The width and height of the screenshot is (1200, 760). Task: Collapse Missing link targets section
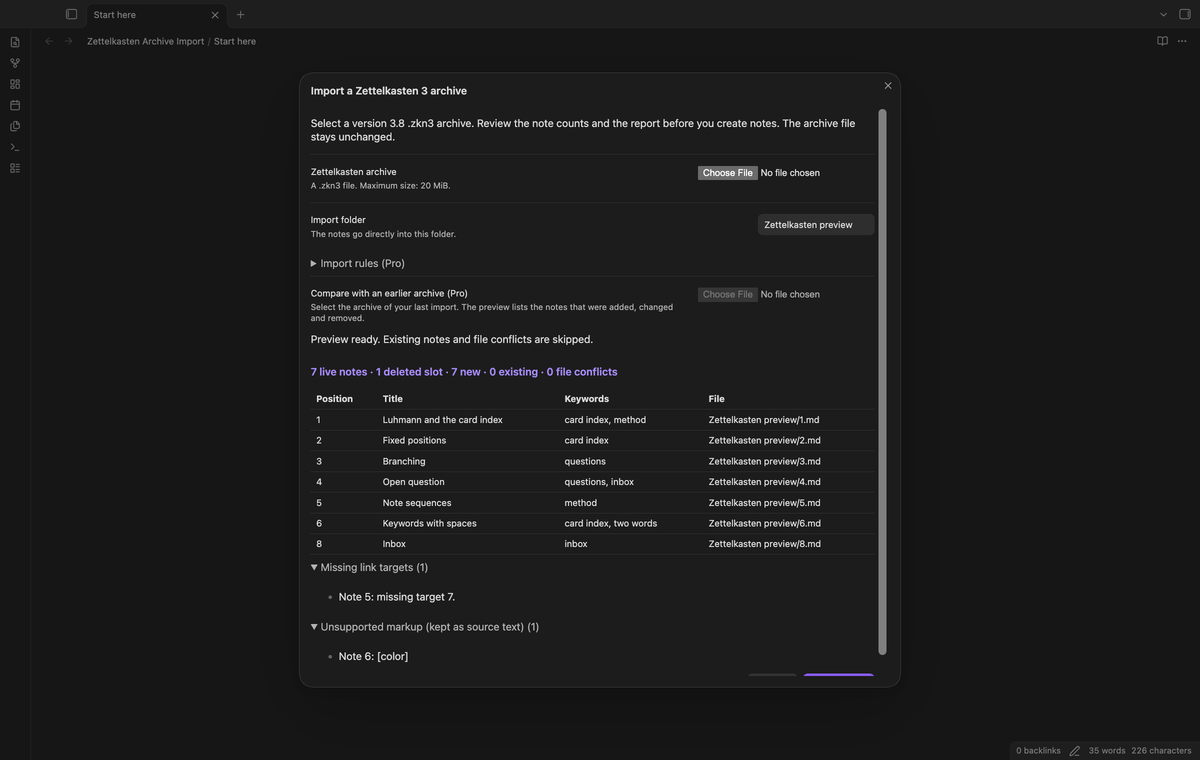pyautogui.click(x=370, y=567)
